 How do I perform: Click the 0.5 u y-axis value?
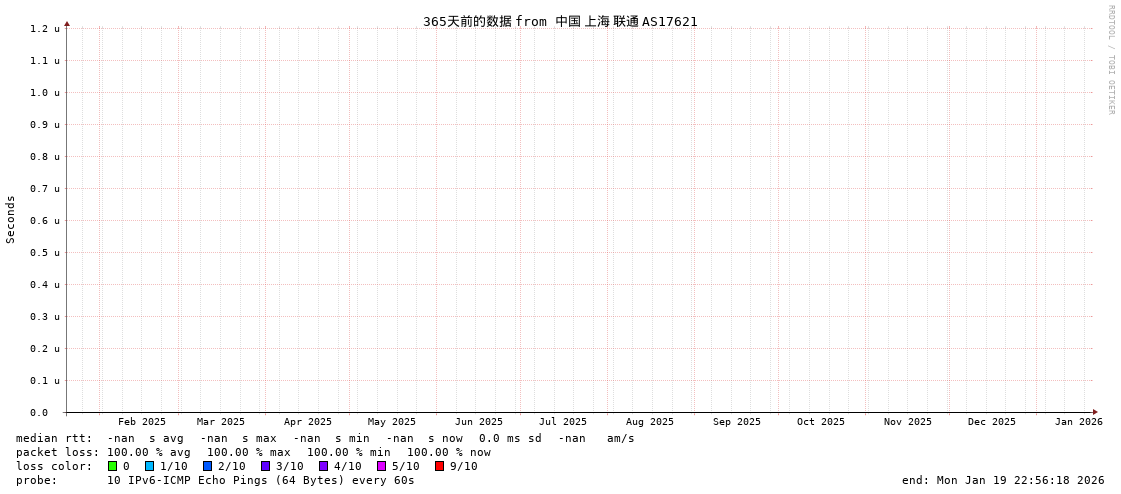[44, 252]
